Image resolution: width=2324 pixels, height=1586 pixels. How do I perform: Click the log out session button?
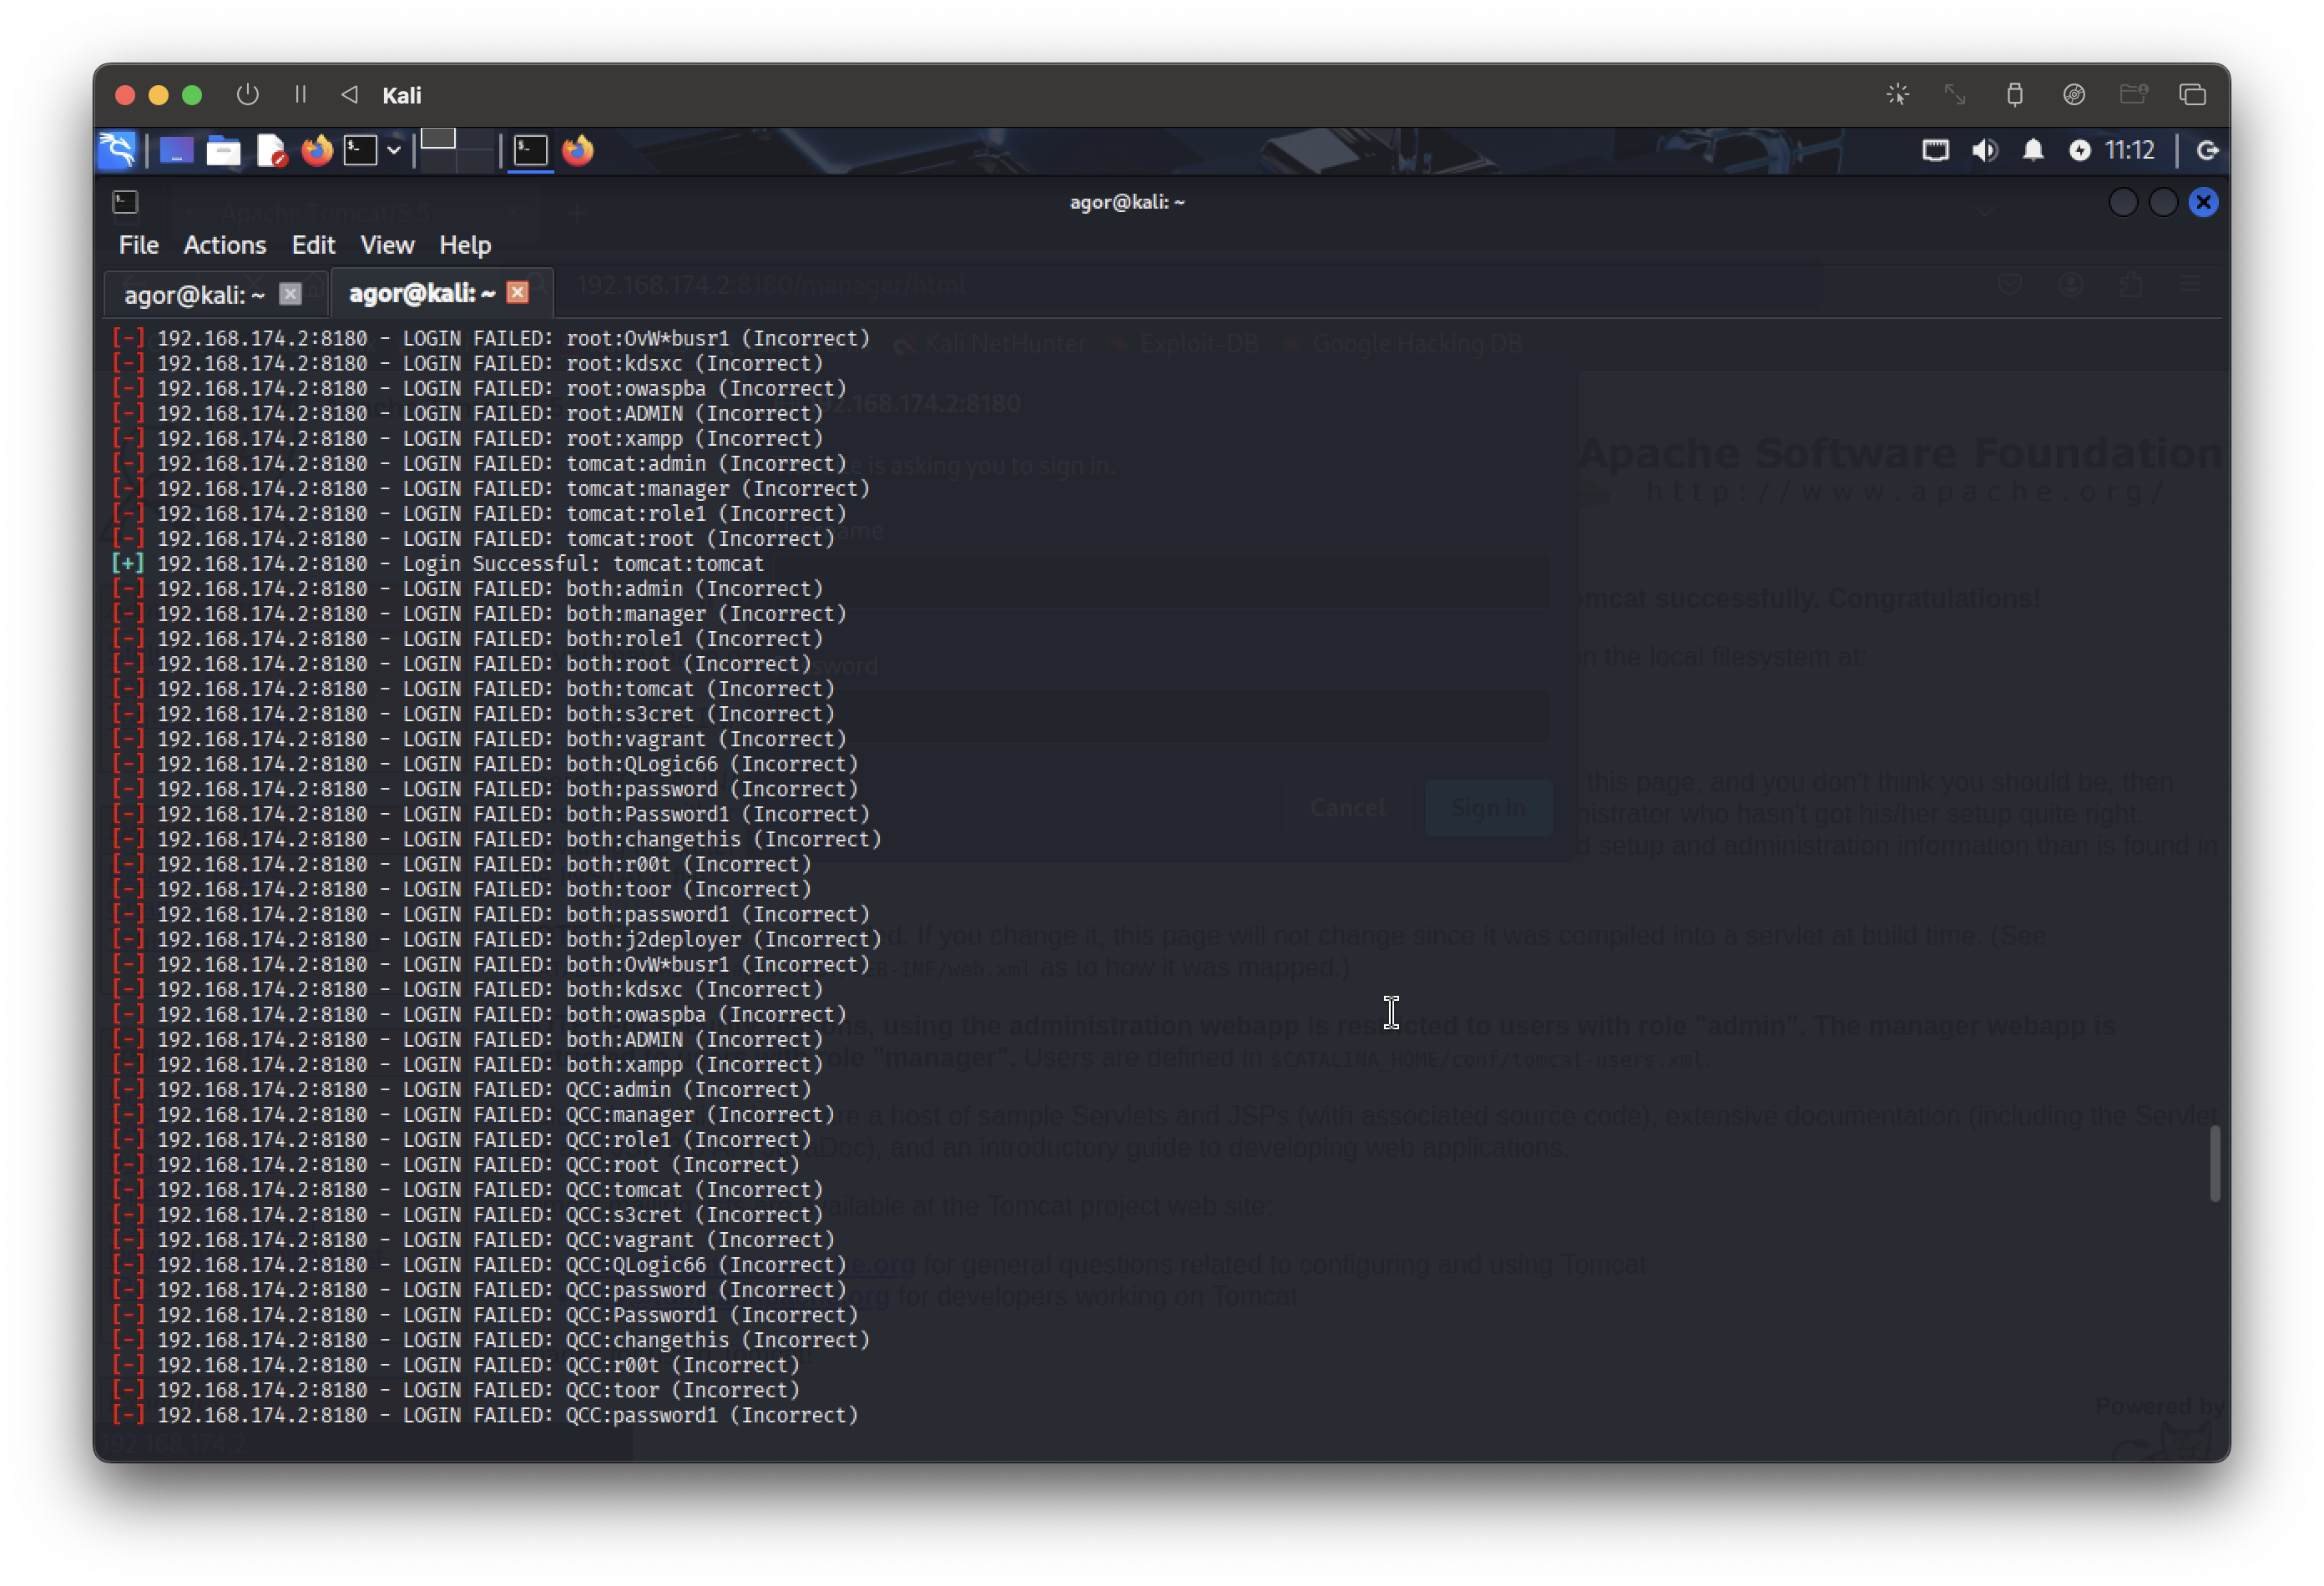point(2207,150)
